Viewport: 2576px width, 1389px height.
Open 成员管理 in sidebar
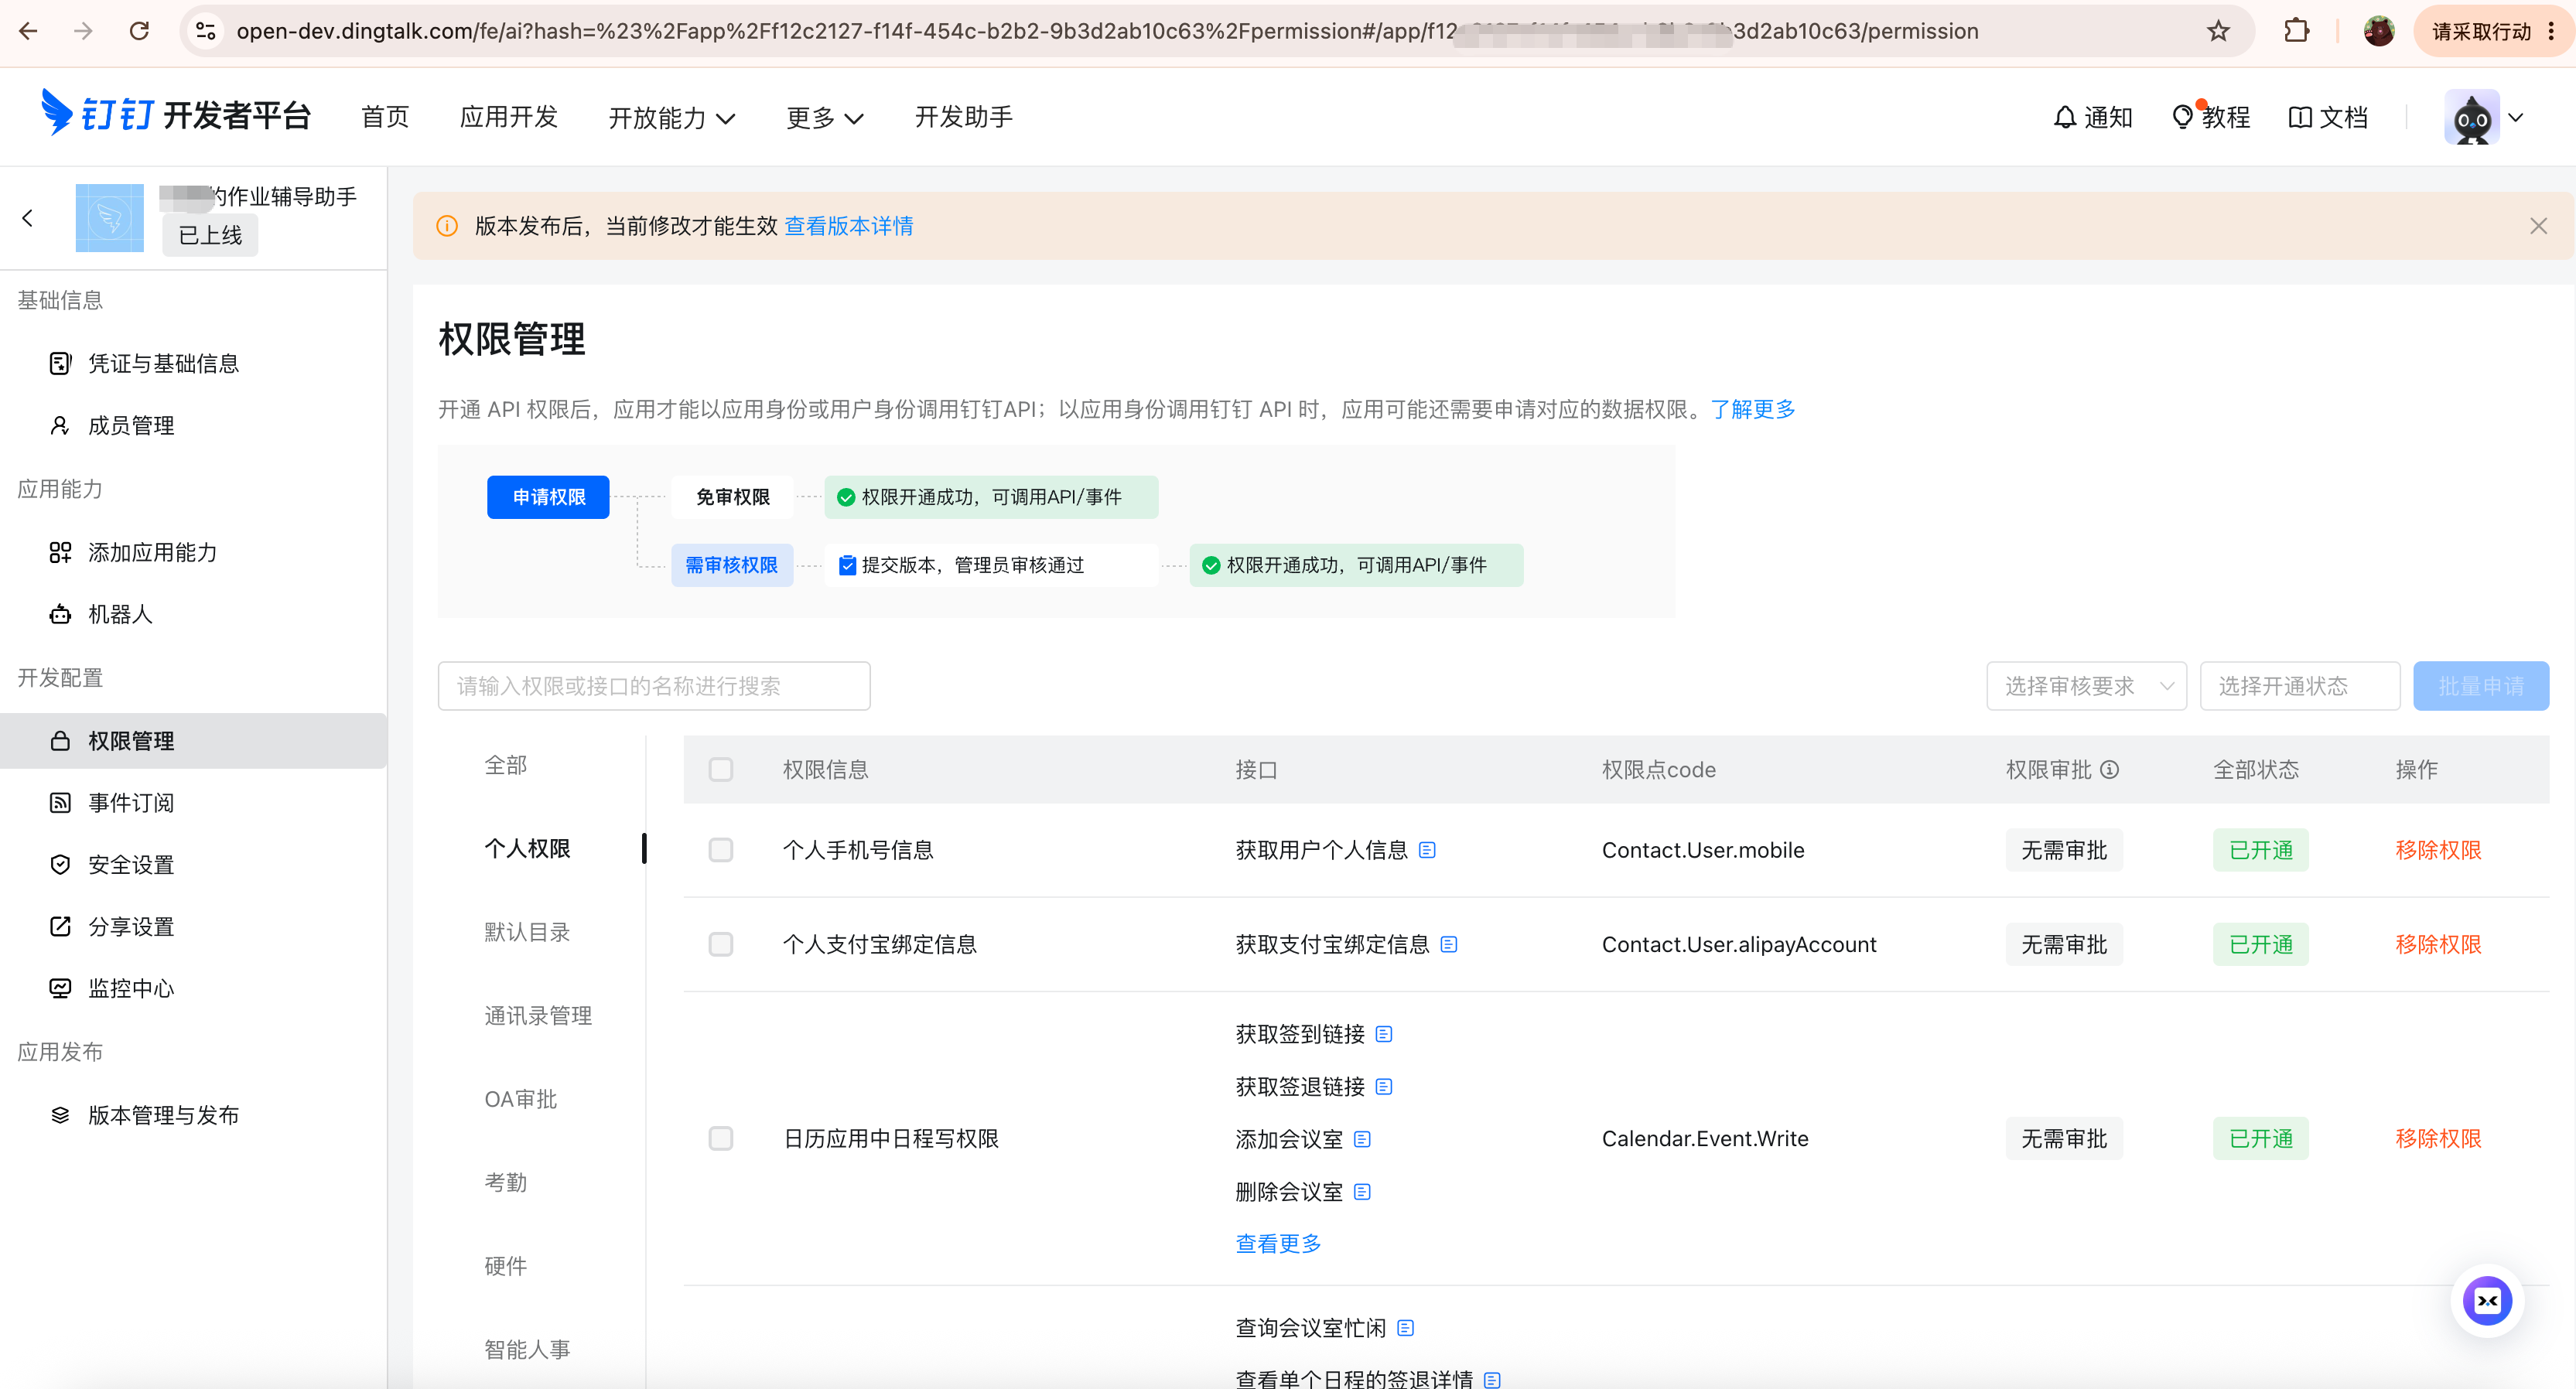click(193, 425)
